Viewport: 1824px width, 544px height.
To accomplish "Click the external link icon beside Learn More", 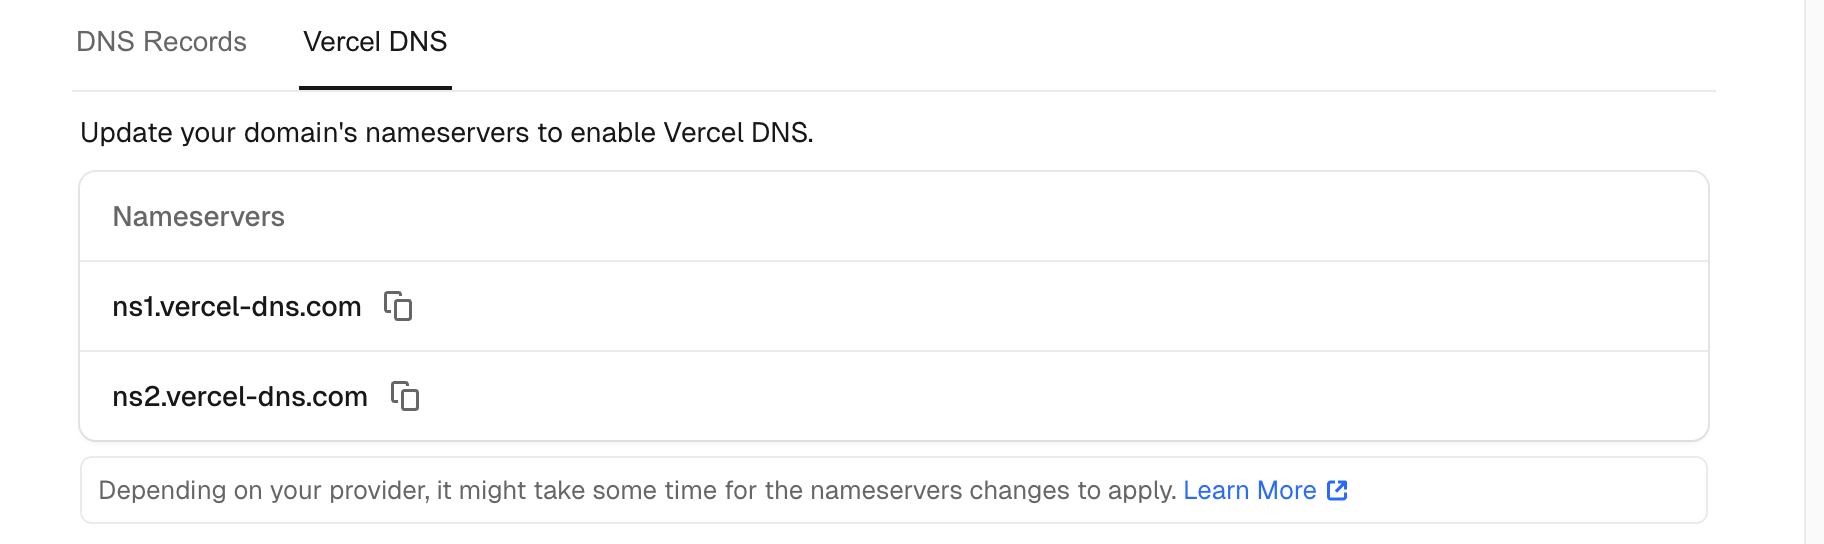I will point(1337,490).
